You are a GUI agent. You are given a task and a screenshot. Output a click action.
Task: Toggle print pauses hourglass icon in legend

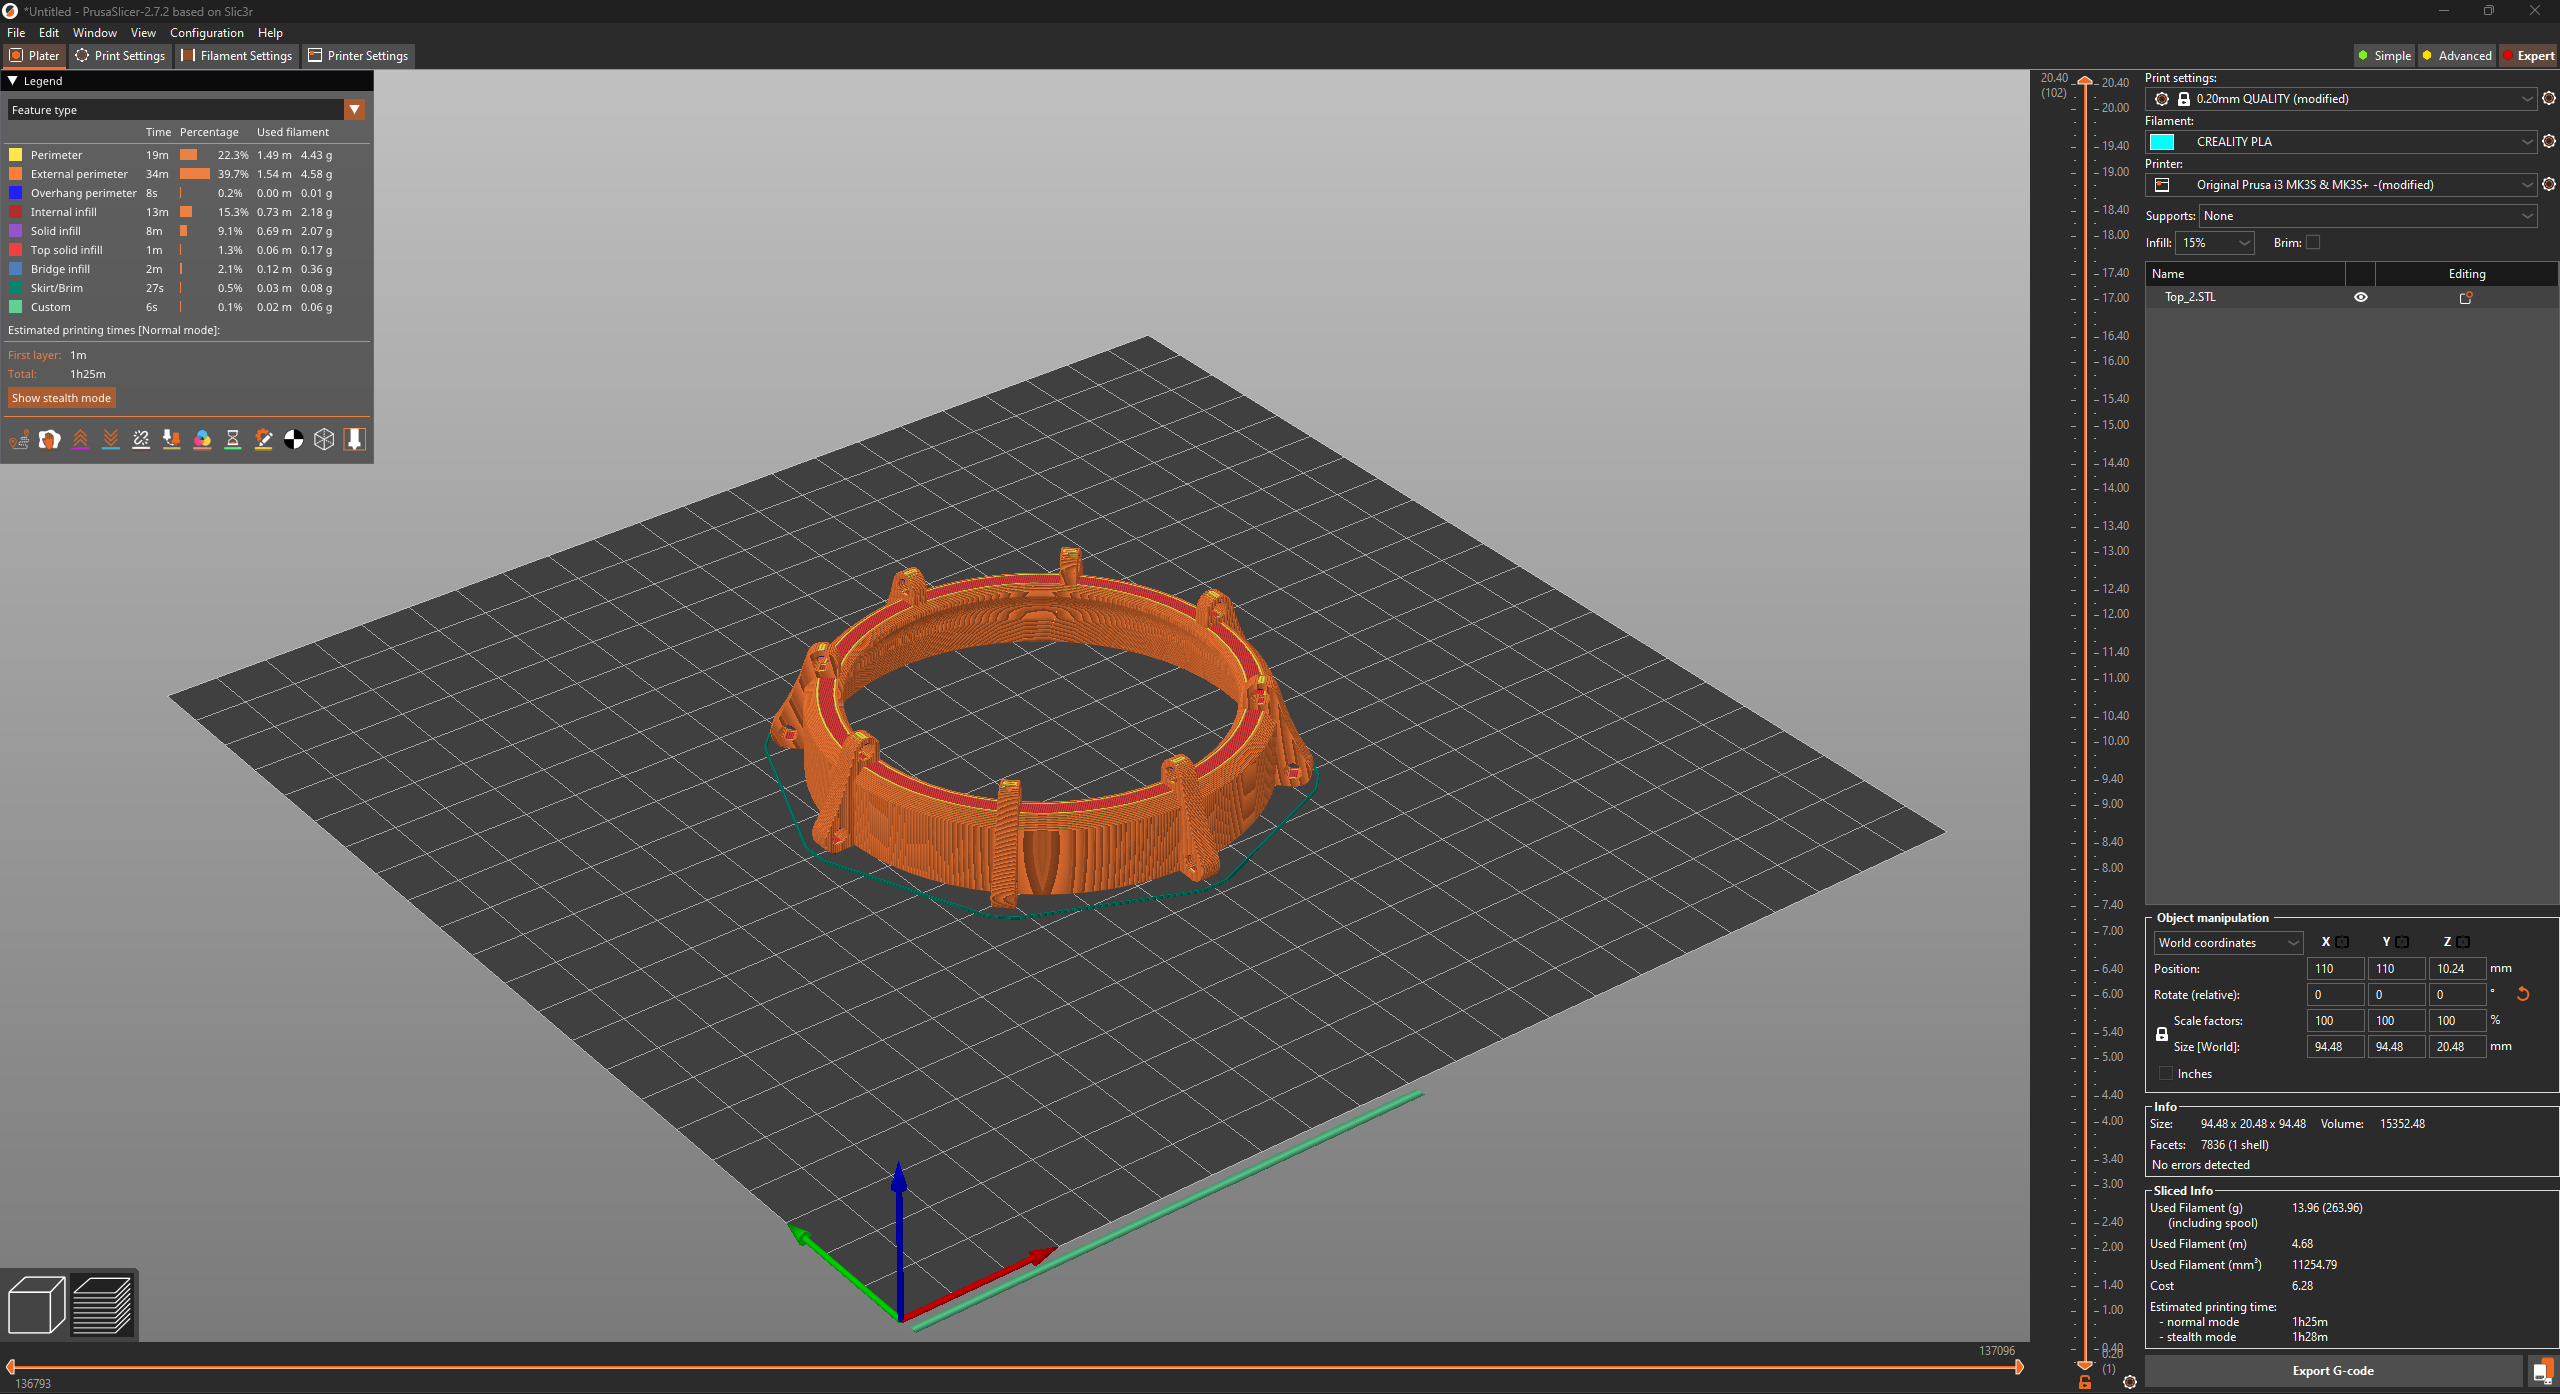coord(233,440)
